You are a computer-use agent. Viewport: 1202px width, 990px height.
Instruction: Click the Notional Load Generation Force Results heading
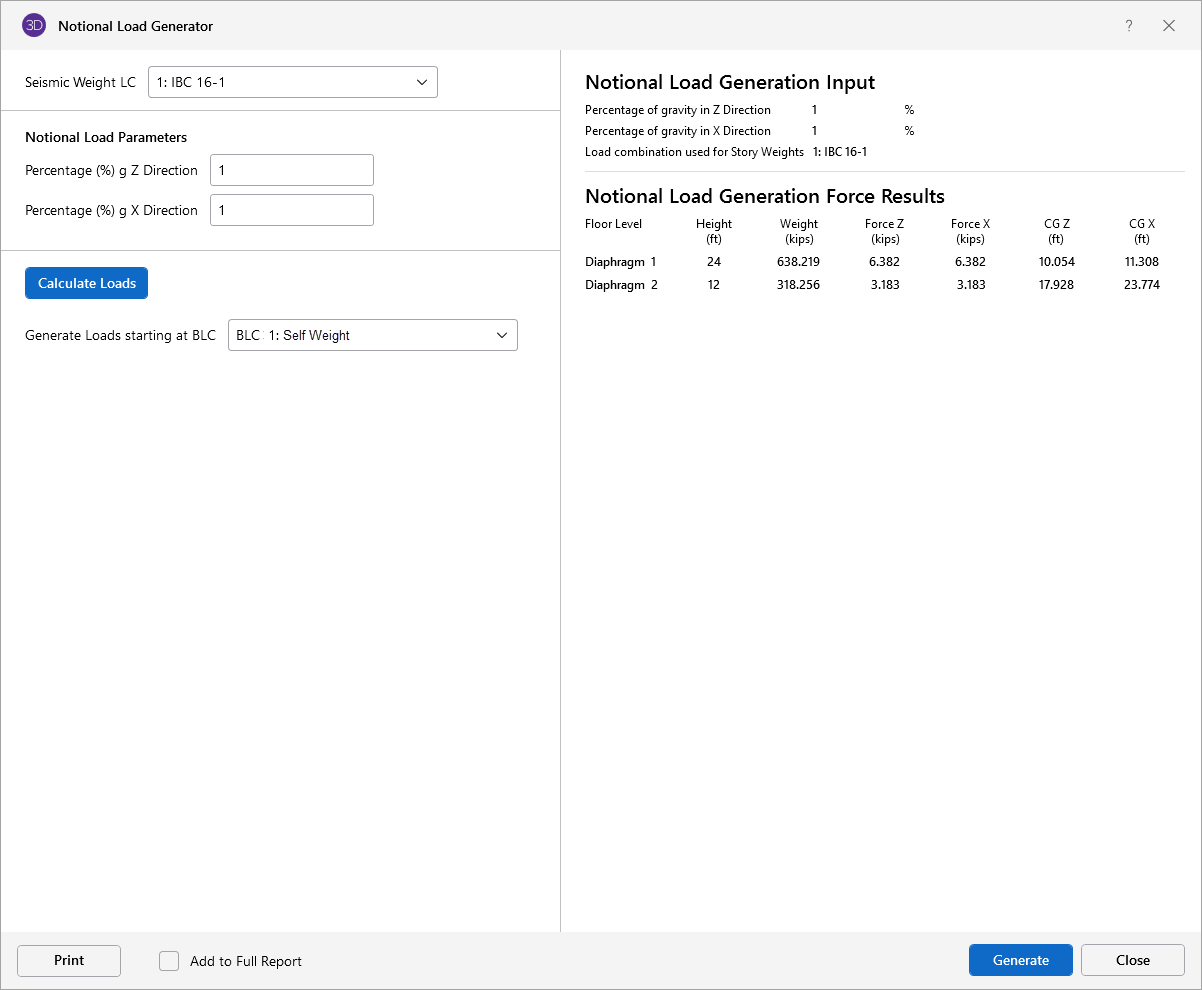(764, 196)
